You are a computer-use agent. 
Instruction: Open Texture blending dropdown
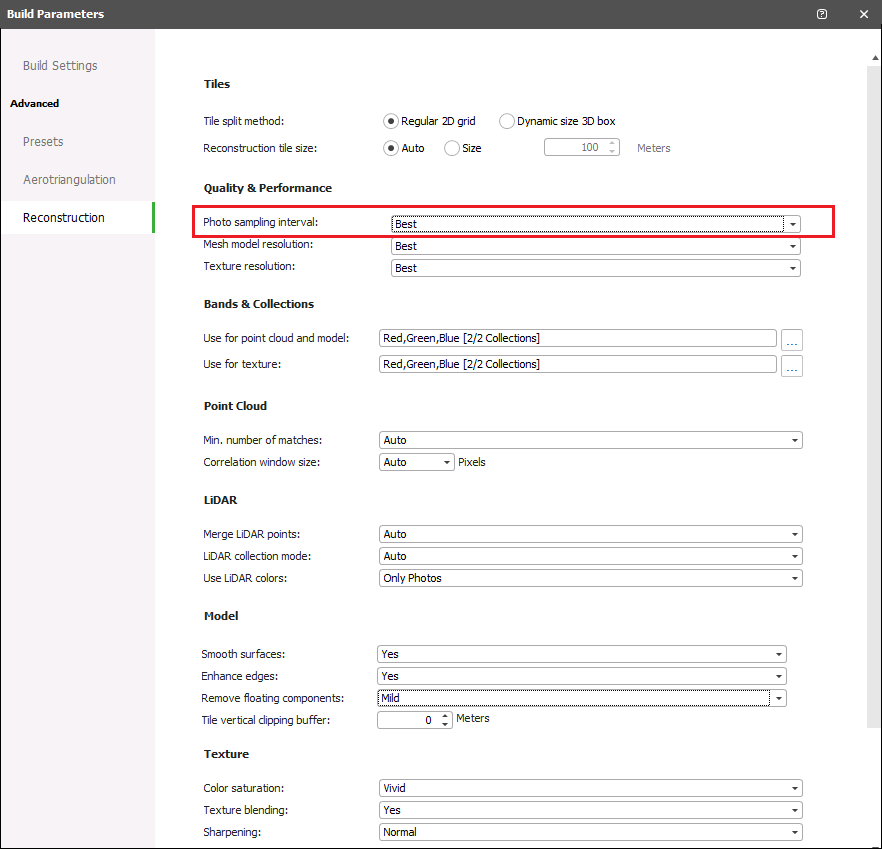click(x=591, y=810)
